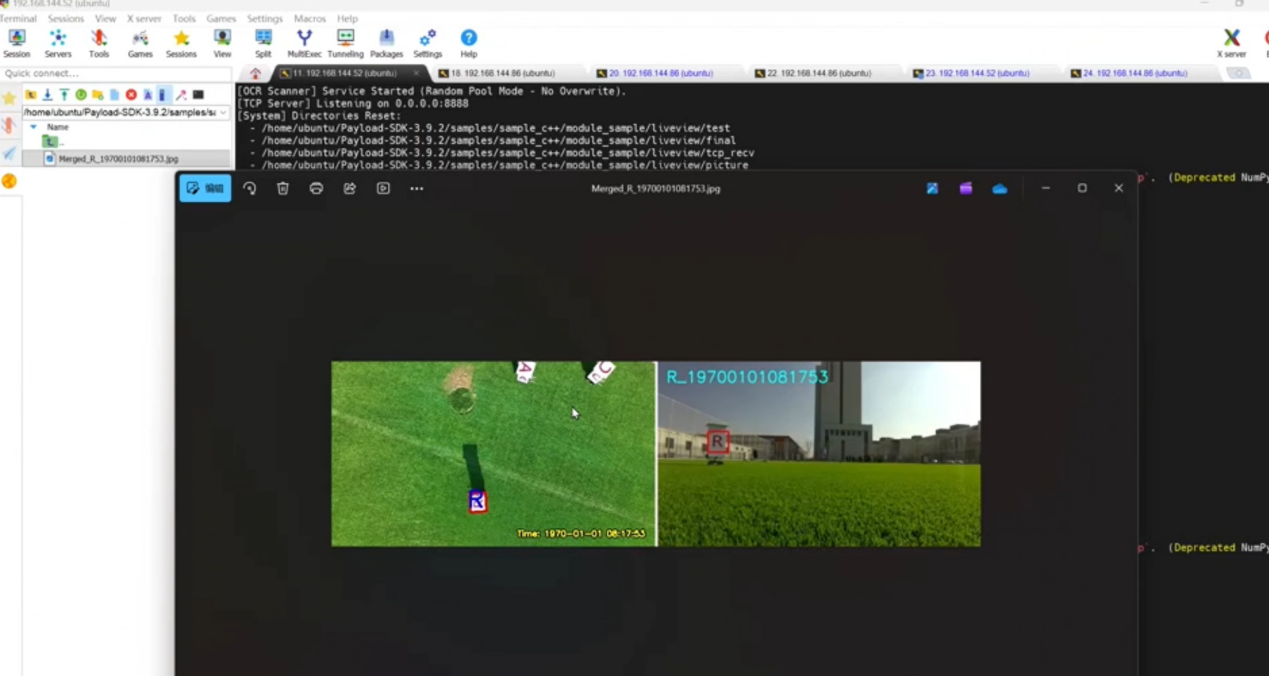This screenshot has height=676, width=1269.
Task: Switch to tab 23. 192.168.144.52
Action: (976, 73)
